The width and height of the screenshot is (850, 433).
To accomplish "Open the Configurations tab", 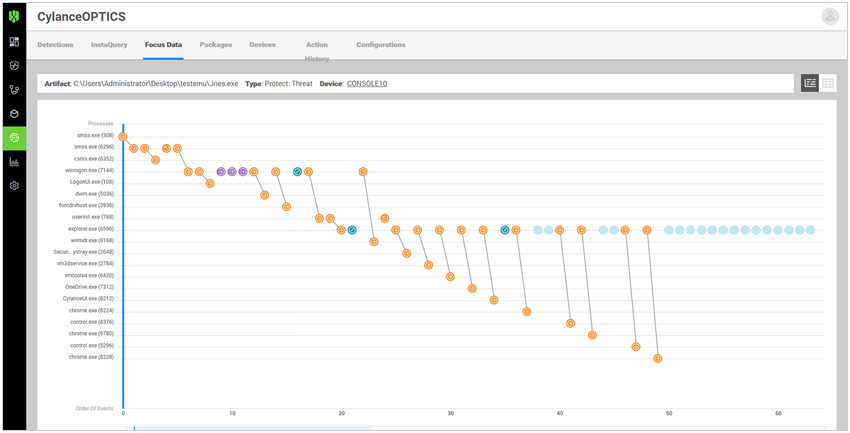I will 381,45.
